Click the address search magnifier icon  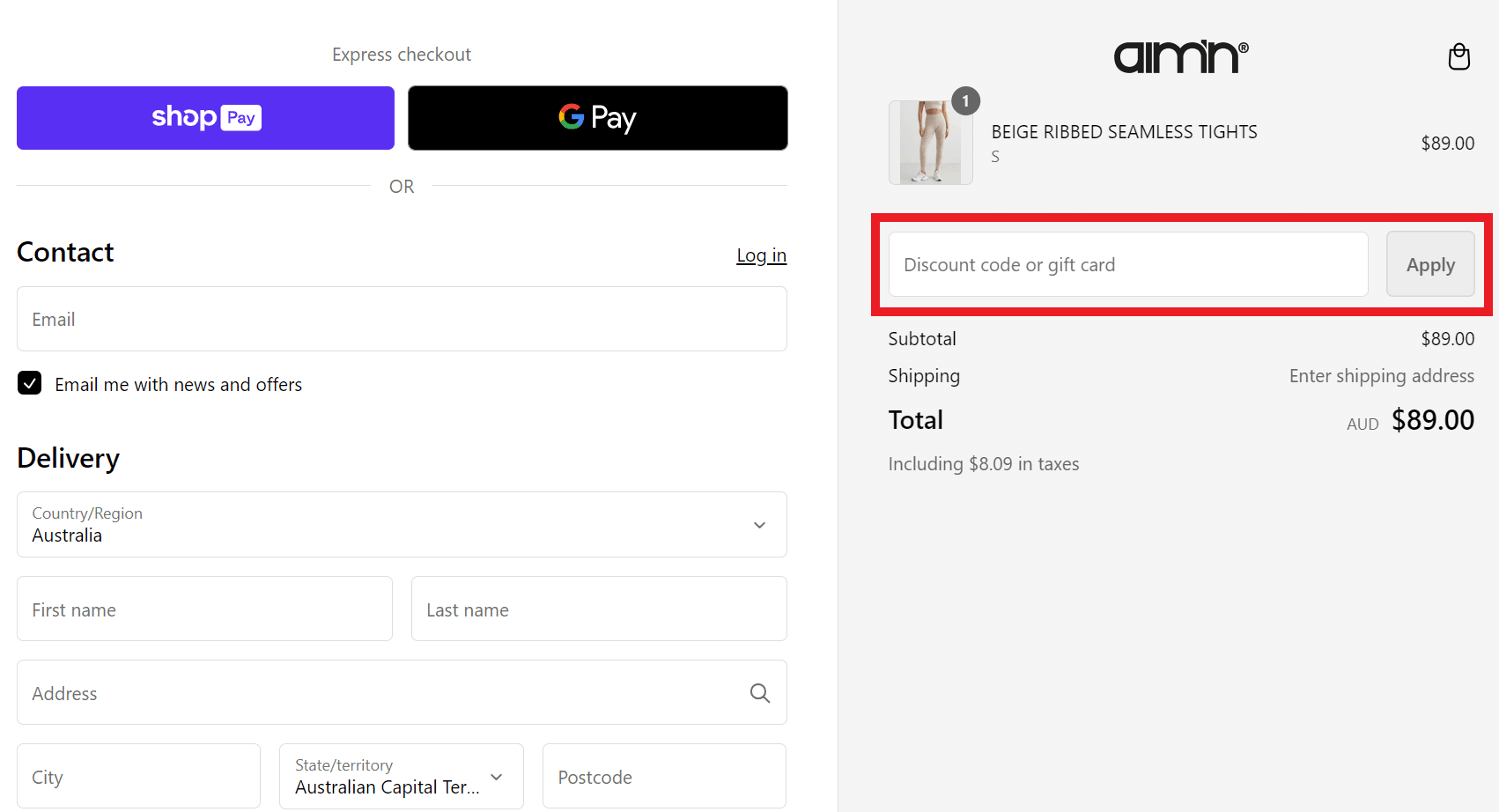(760, 693)
